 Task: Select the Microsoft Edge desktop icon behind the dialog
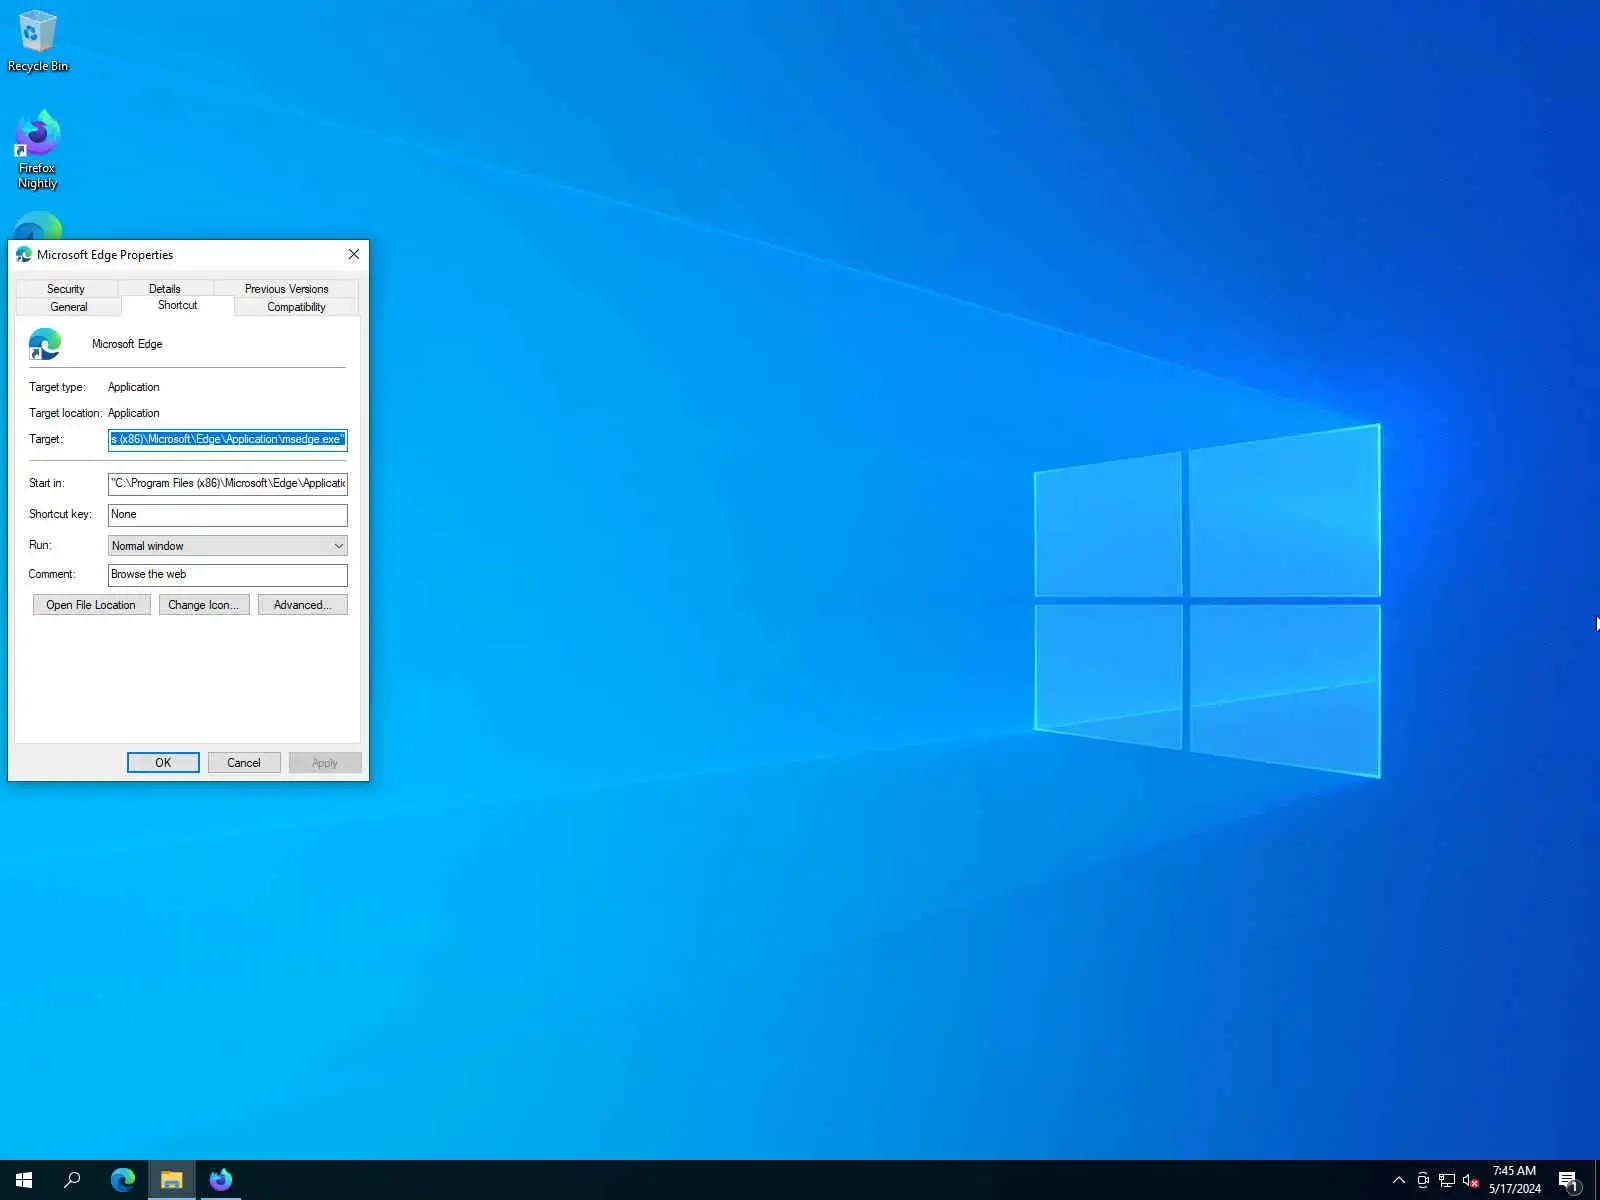click(x=38, y=226)
